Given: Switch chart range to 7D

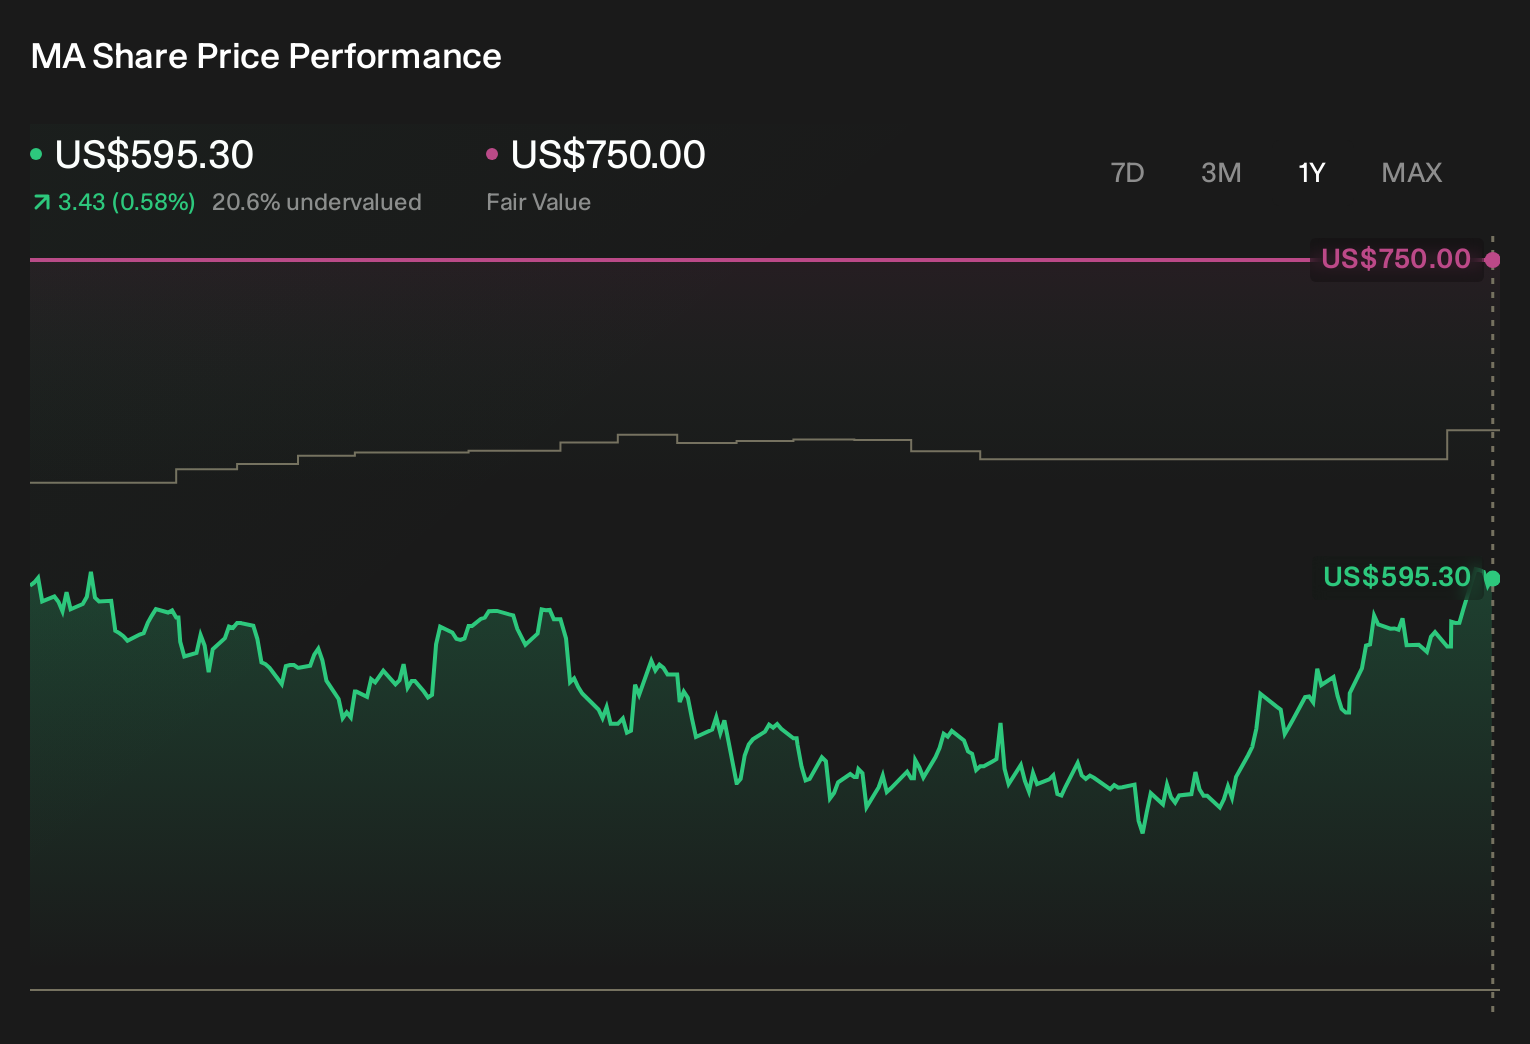Looking at the screenshot, I should click(1127, 173).
